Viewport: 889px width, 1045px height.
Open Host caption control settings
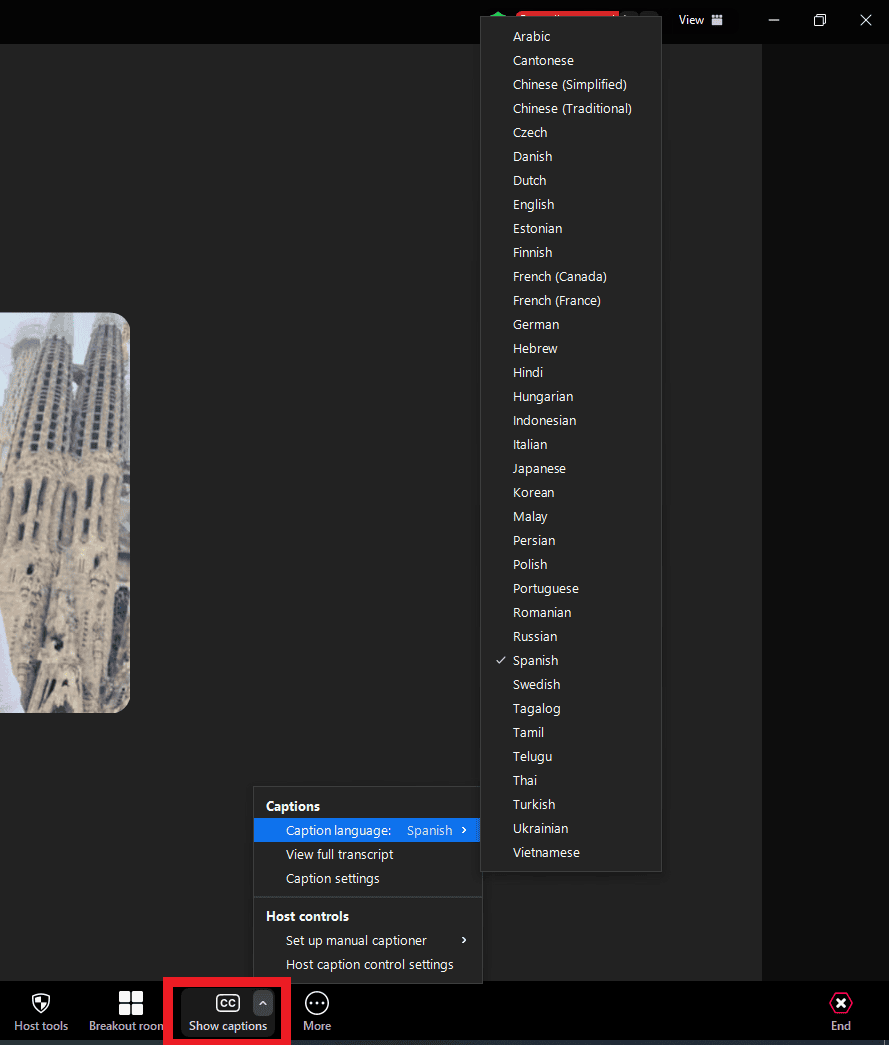click(369, 965)
